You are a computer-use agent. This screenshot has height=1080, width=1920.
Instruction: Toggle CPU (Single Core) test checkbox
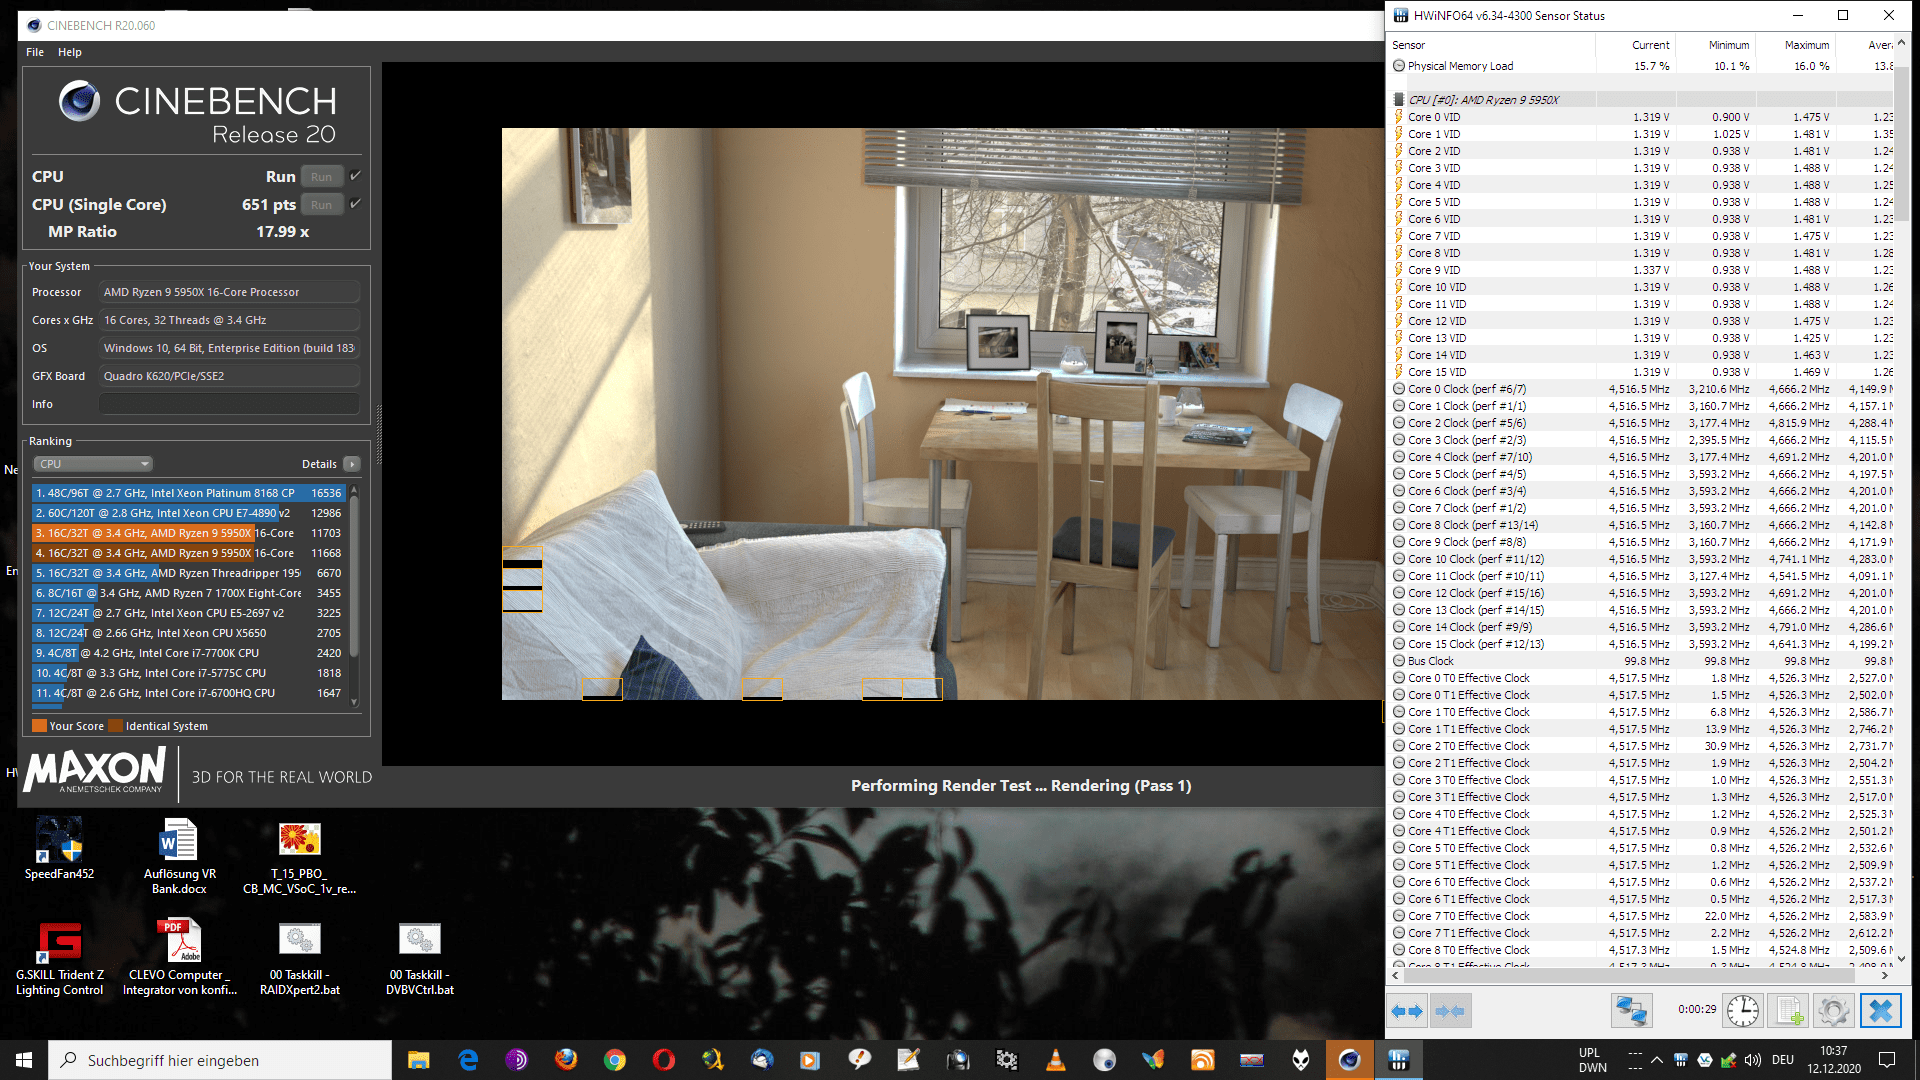(x=355, y=204)
